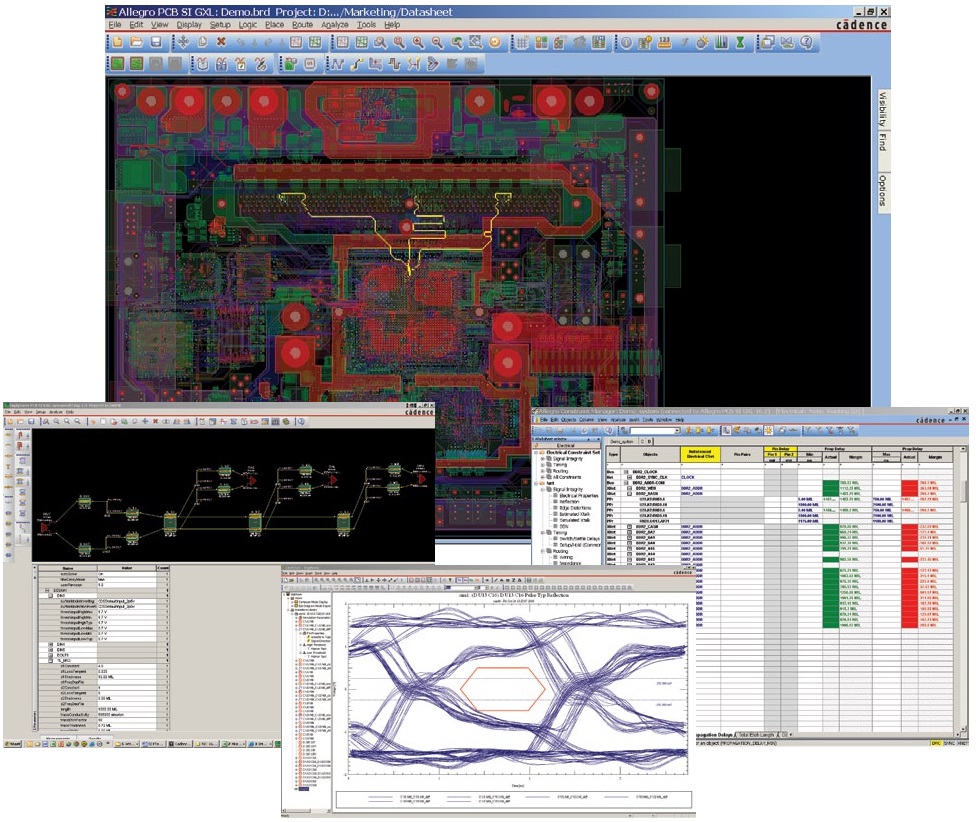The height and width of the screenshot is (822, 980).
Task: Select the Slide trace icon
Action: click(376, 63)
